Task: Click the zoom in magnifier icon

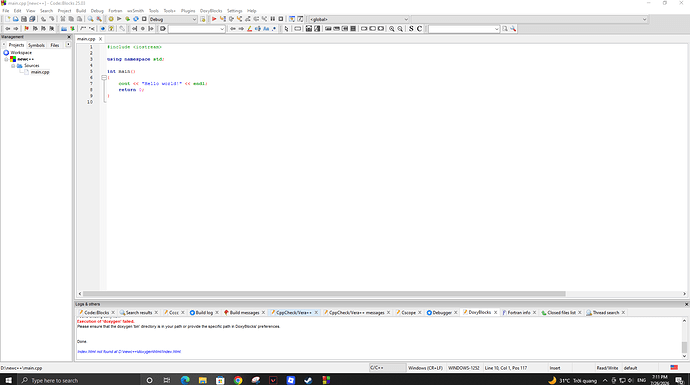Action: point(392,29)
